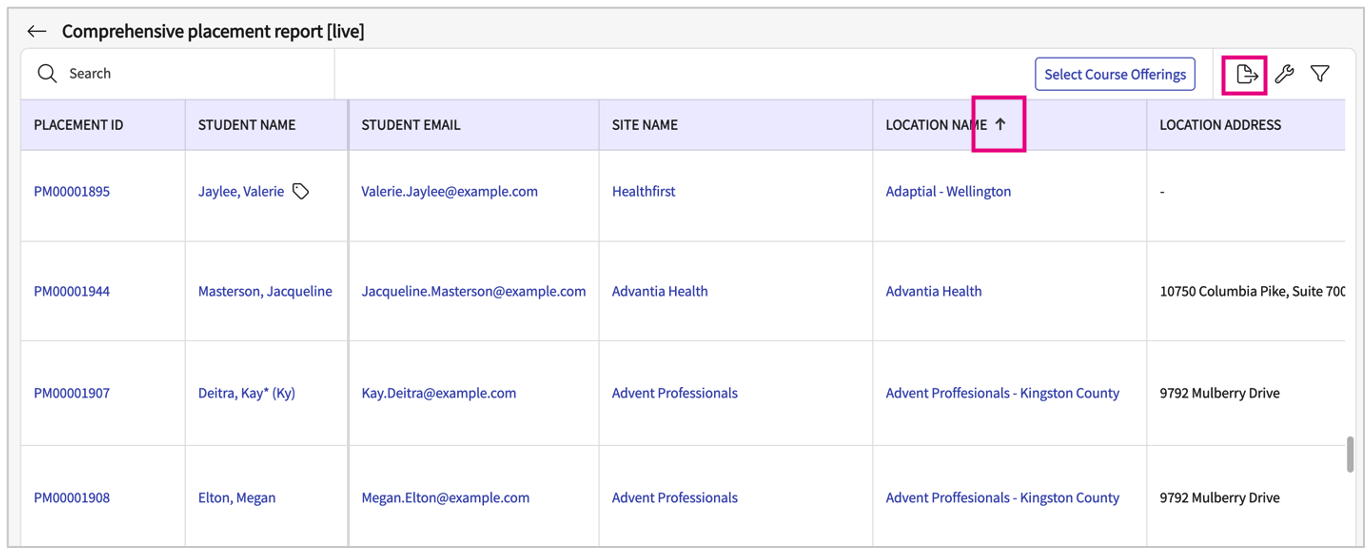Image resolution: width=1372 pixels, height=558 pixels.
Task: Open student Elton, Megan
Action: [x=237, y=497]
